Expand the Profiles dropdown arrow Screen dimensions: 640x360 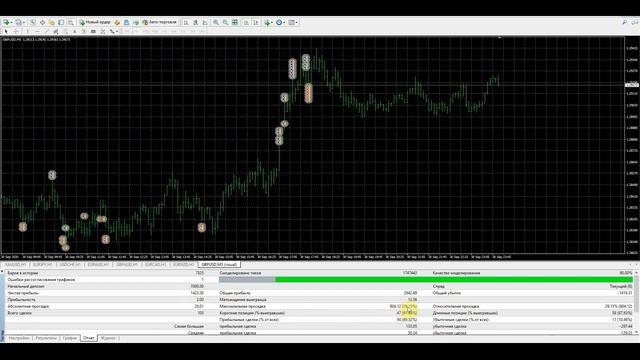[24, 22]
